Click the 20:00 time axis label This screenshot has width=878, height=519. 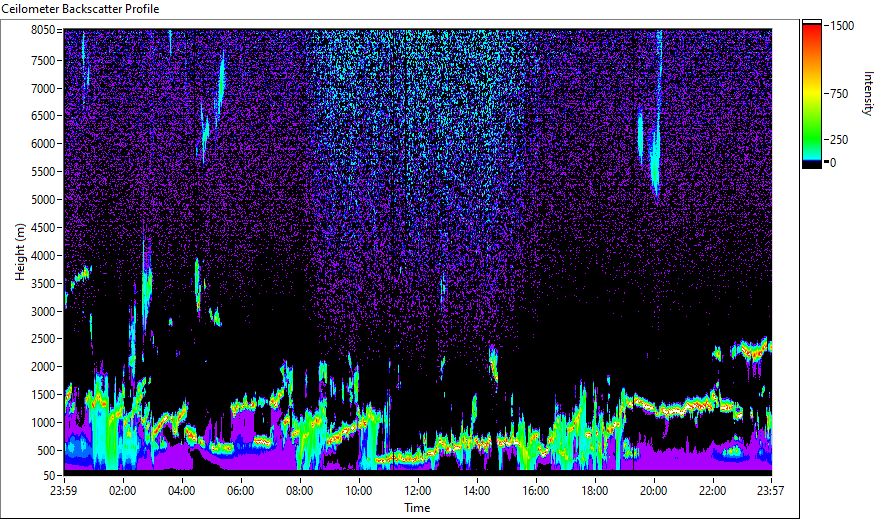pyautogui.click(x=653, y=491)
